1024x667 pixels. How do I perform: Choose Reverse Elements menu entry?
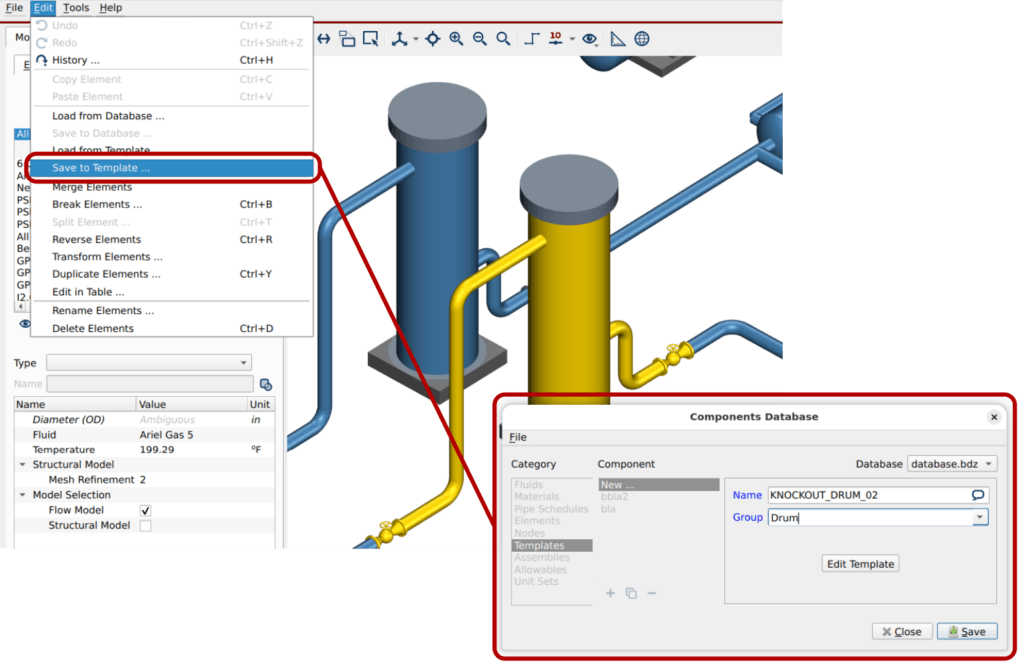pos(172,239)
